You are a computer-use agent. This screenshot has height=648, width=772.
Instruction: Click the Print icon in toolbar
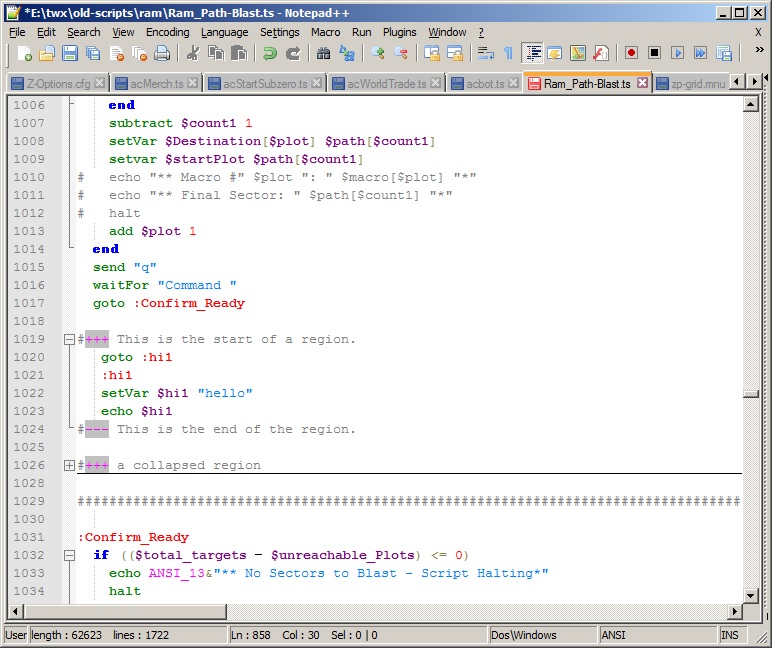coord(162,53)
